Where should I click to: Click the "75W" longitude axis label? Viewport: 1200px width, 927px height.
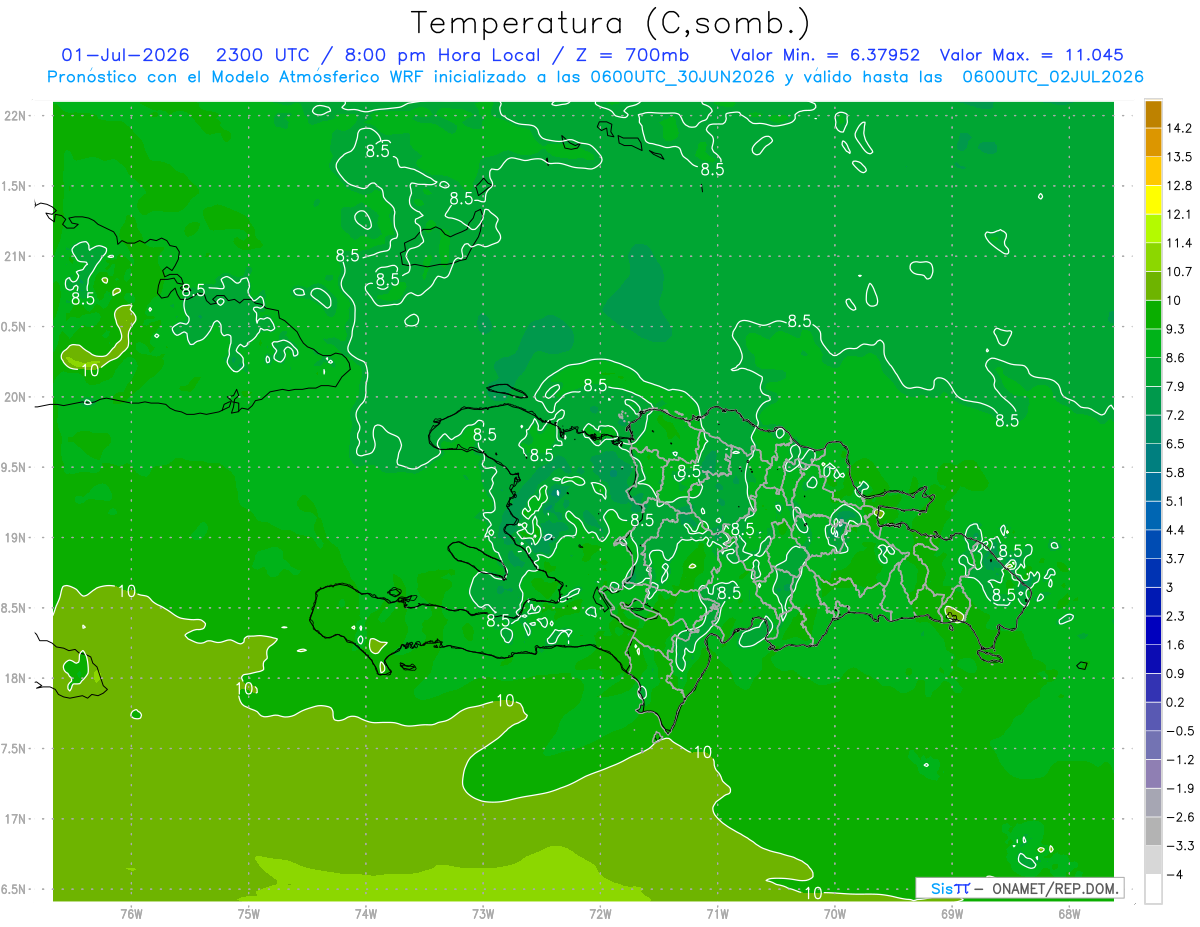[249, 913]
